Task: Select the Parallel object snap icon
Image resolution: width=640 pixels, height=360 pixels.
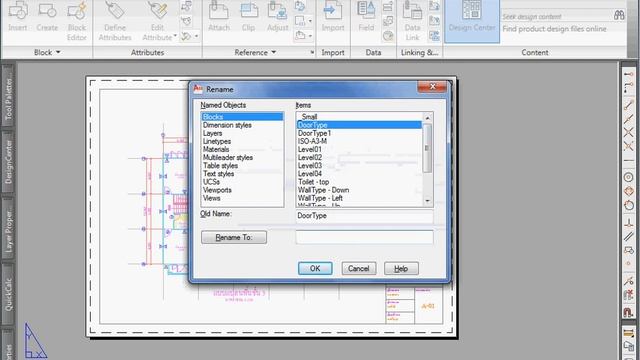Action: coord(629,236)
